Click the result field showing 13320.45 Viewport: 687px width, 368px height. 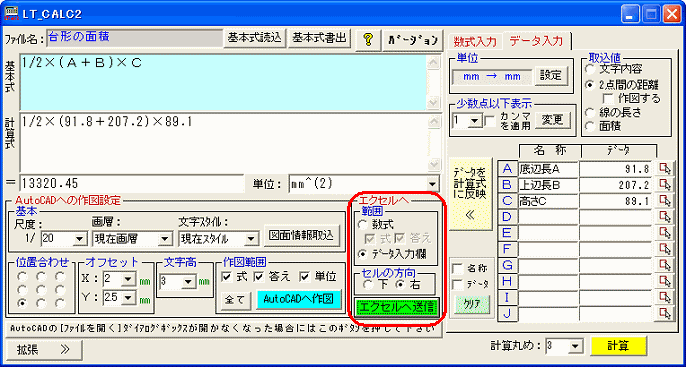[131, 184]
